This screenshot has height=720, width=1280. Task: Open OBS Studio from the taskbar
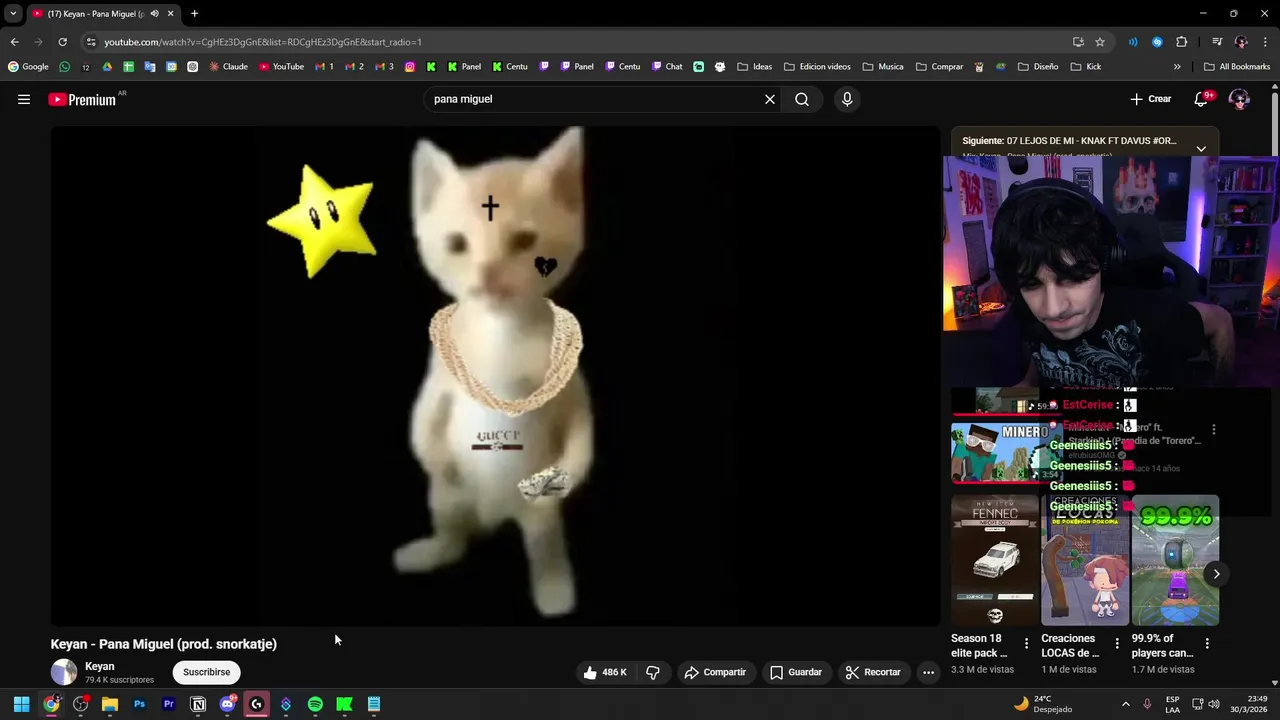(x=80, y=704)
